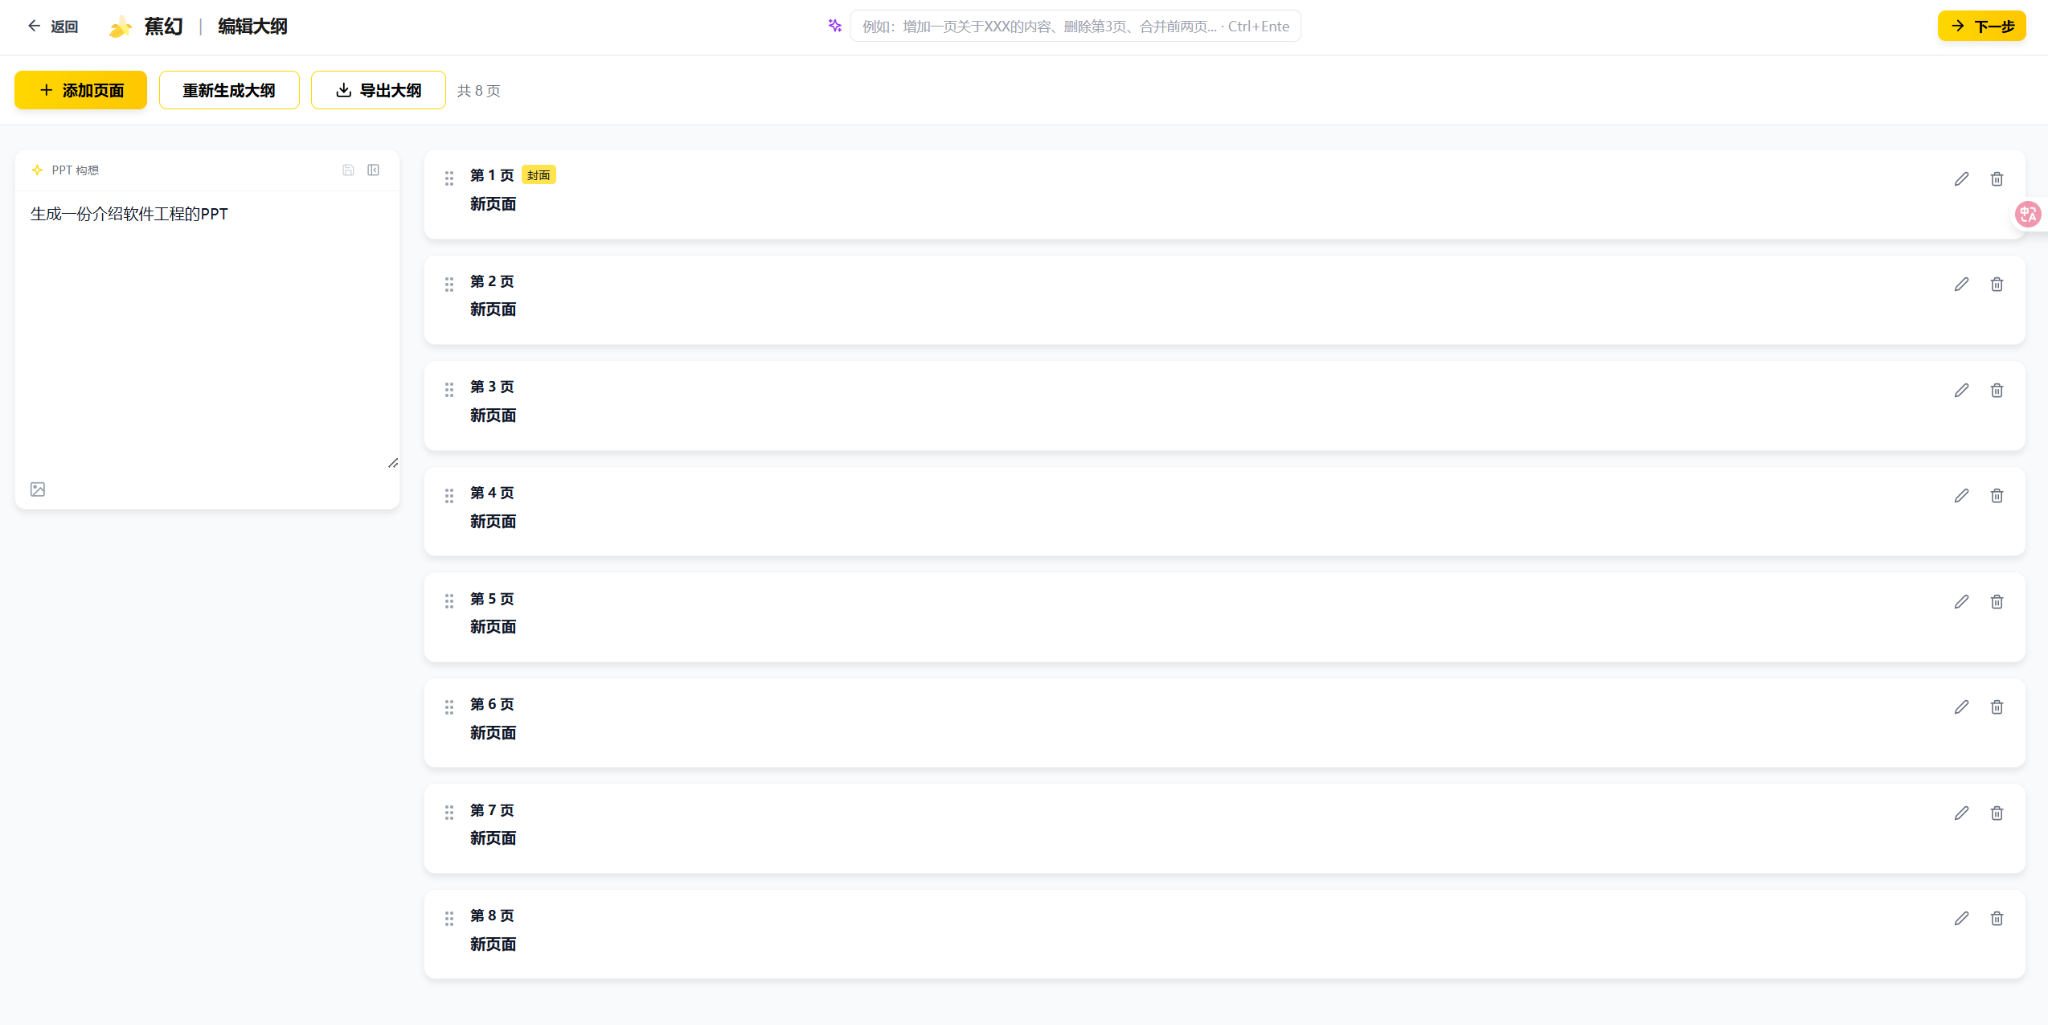
Task: Click the 封面 tag on page 1
Action: click(x=539, y=175)
